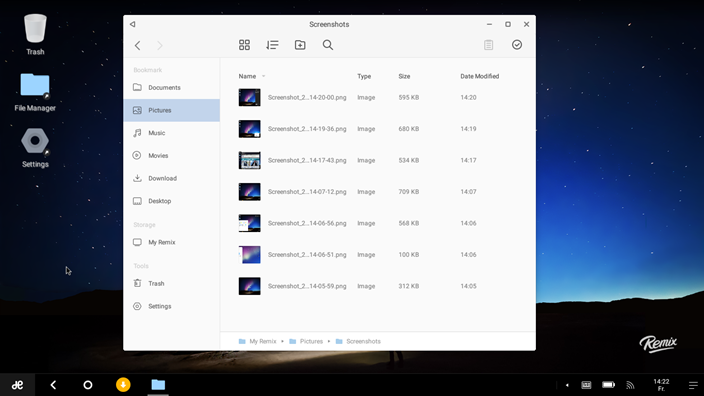This screenshot has height=396, width=704.
Task: Click the title bar back triangle
Action: (x=132, y=24)
